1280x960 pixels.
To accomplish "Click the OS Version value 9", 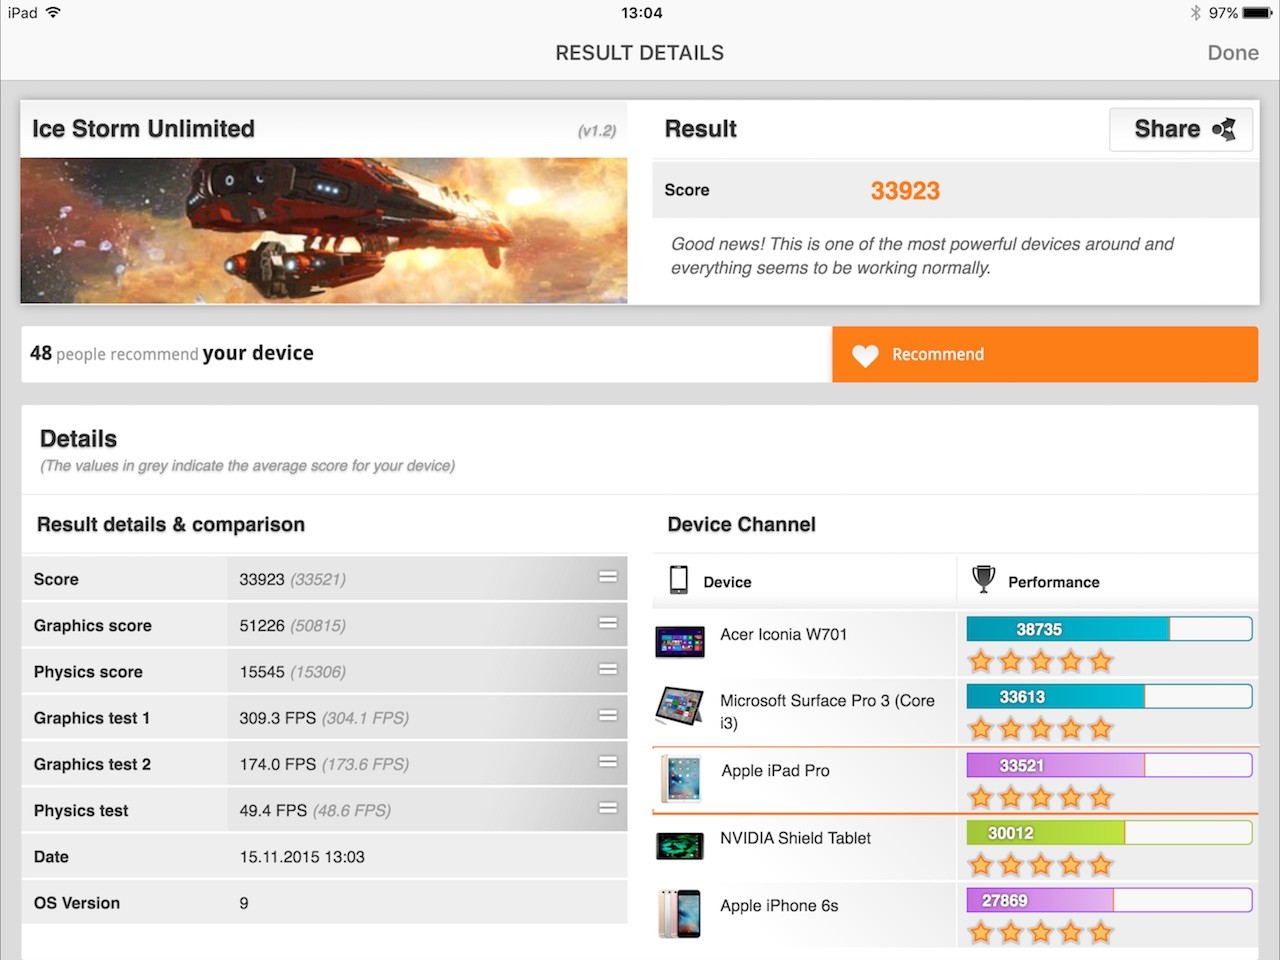I will click(x=244, y=903).
